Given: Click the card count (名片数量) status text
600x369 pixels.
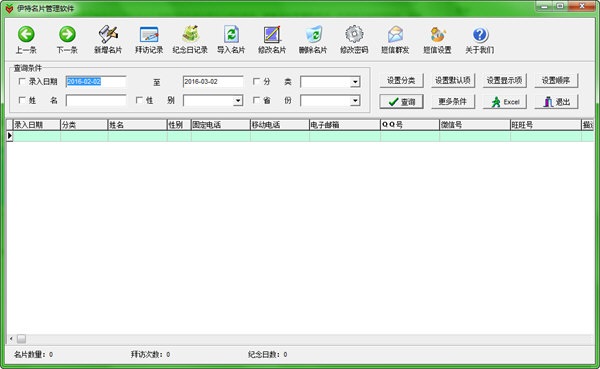Looking at the screenshot, I should (x=33, y=354).
